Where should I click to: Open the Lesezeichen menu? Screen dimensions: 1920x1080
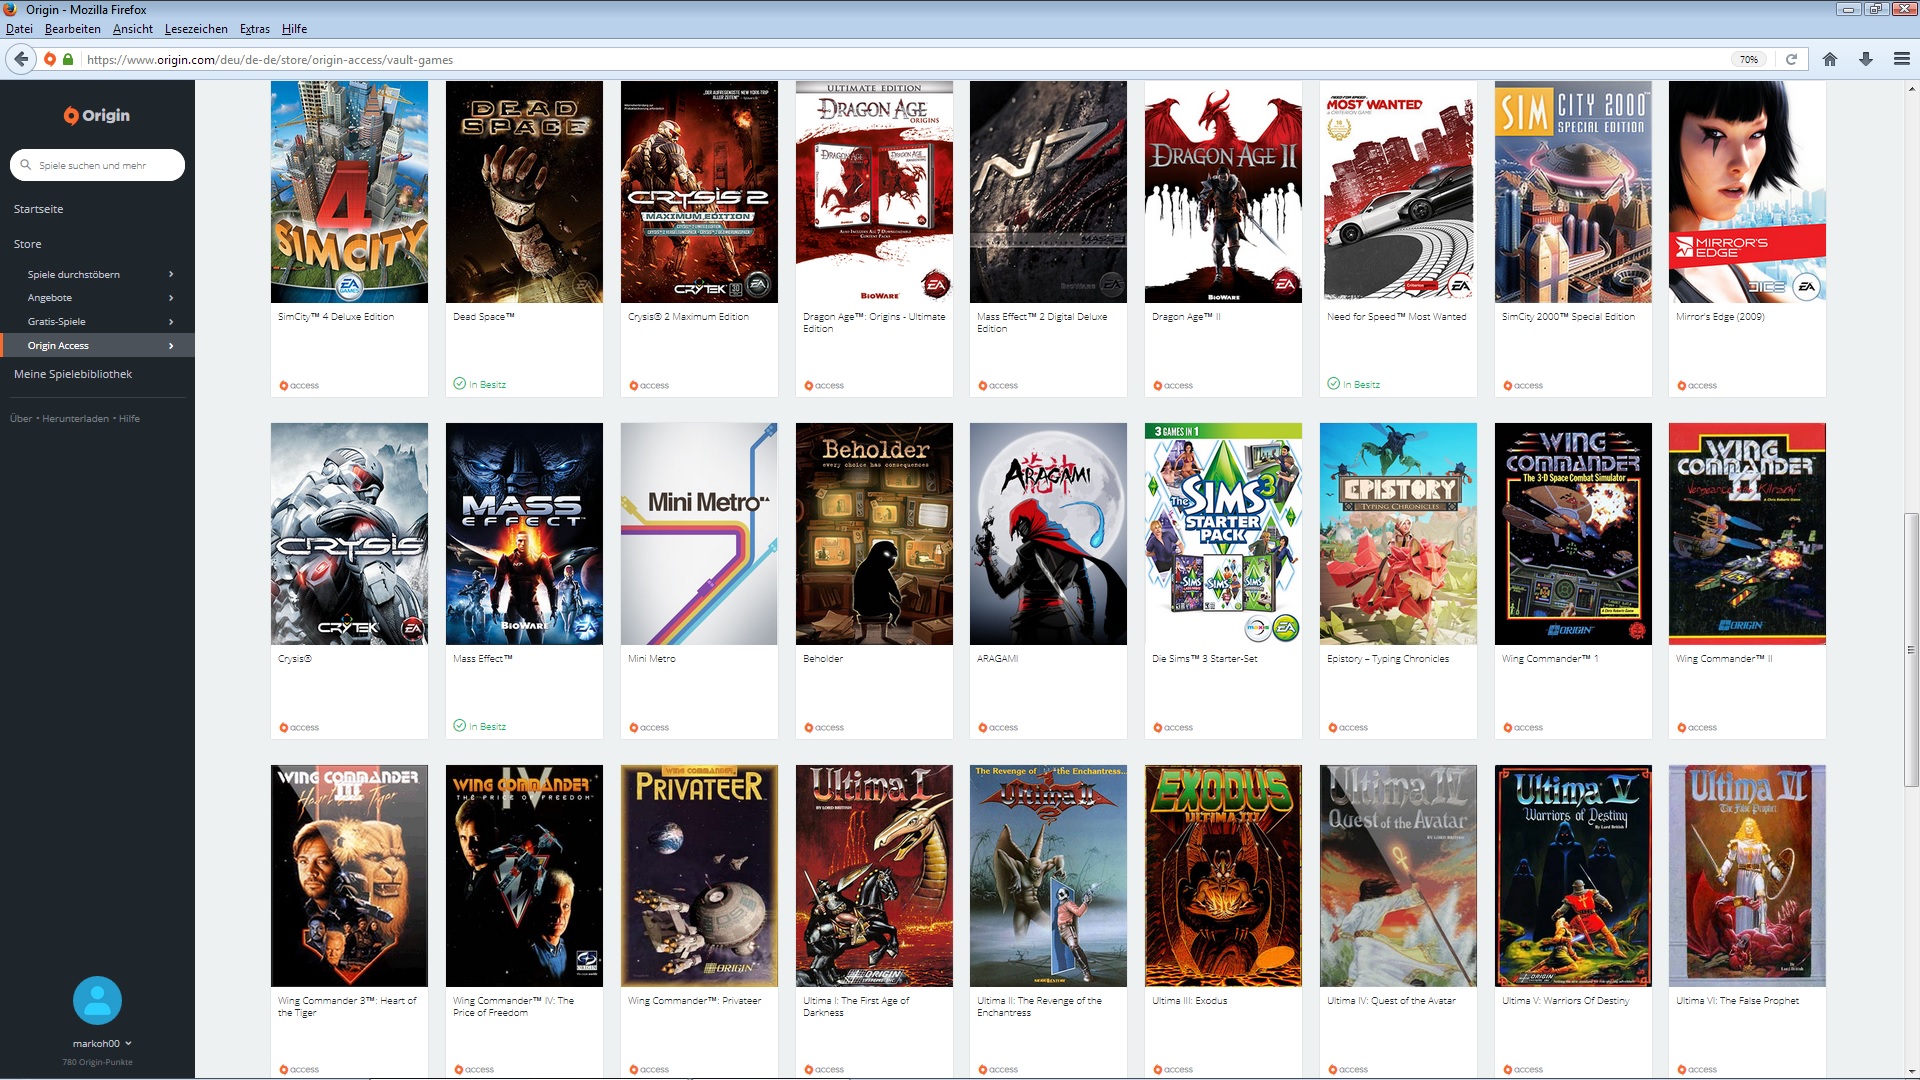[196, 29]
